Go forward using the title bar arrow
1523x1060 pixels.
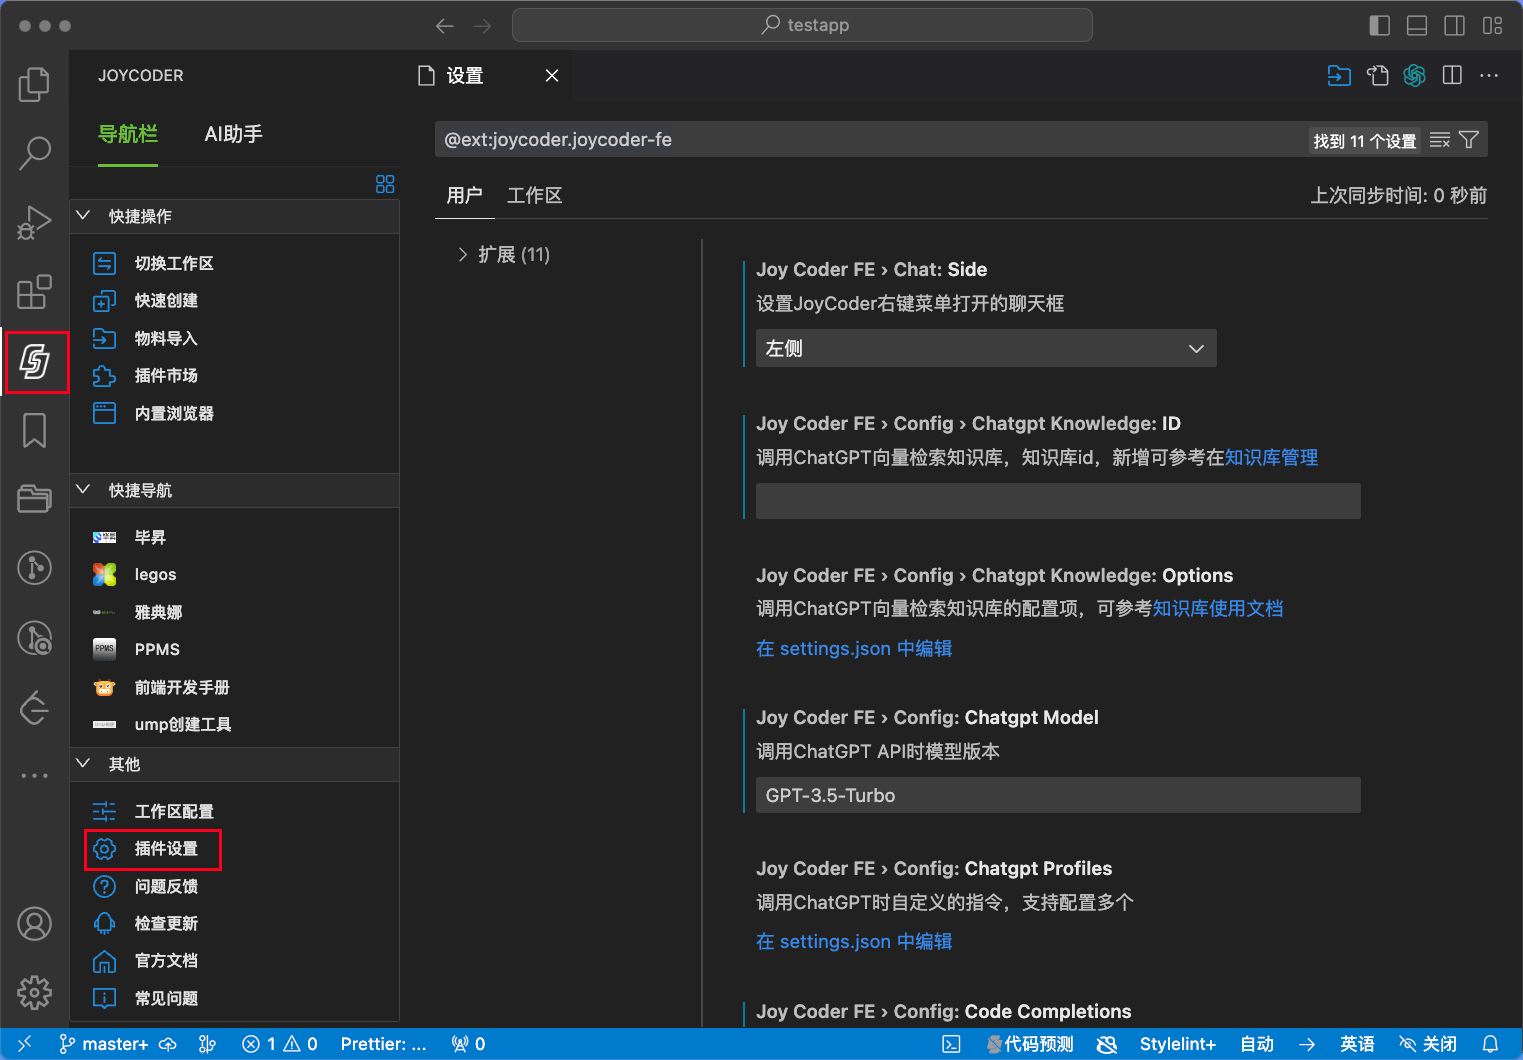click(x=483, y=26)
